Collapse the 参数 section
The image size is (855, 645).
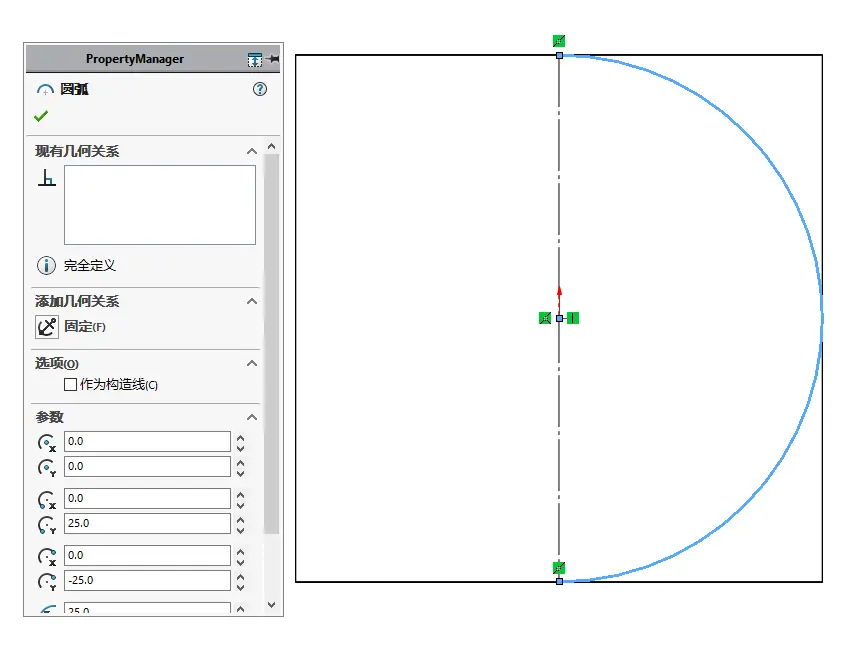[251, 417]
